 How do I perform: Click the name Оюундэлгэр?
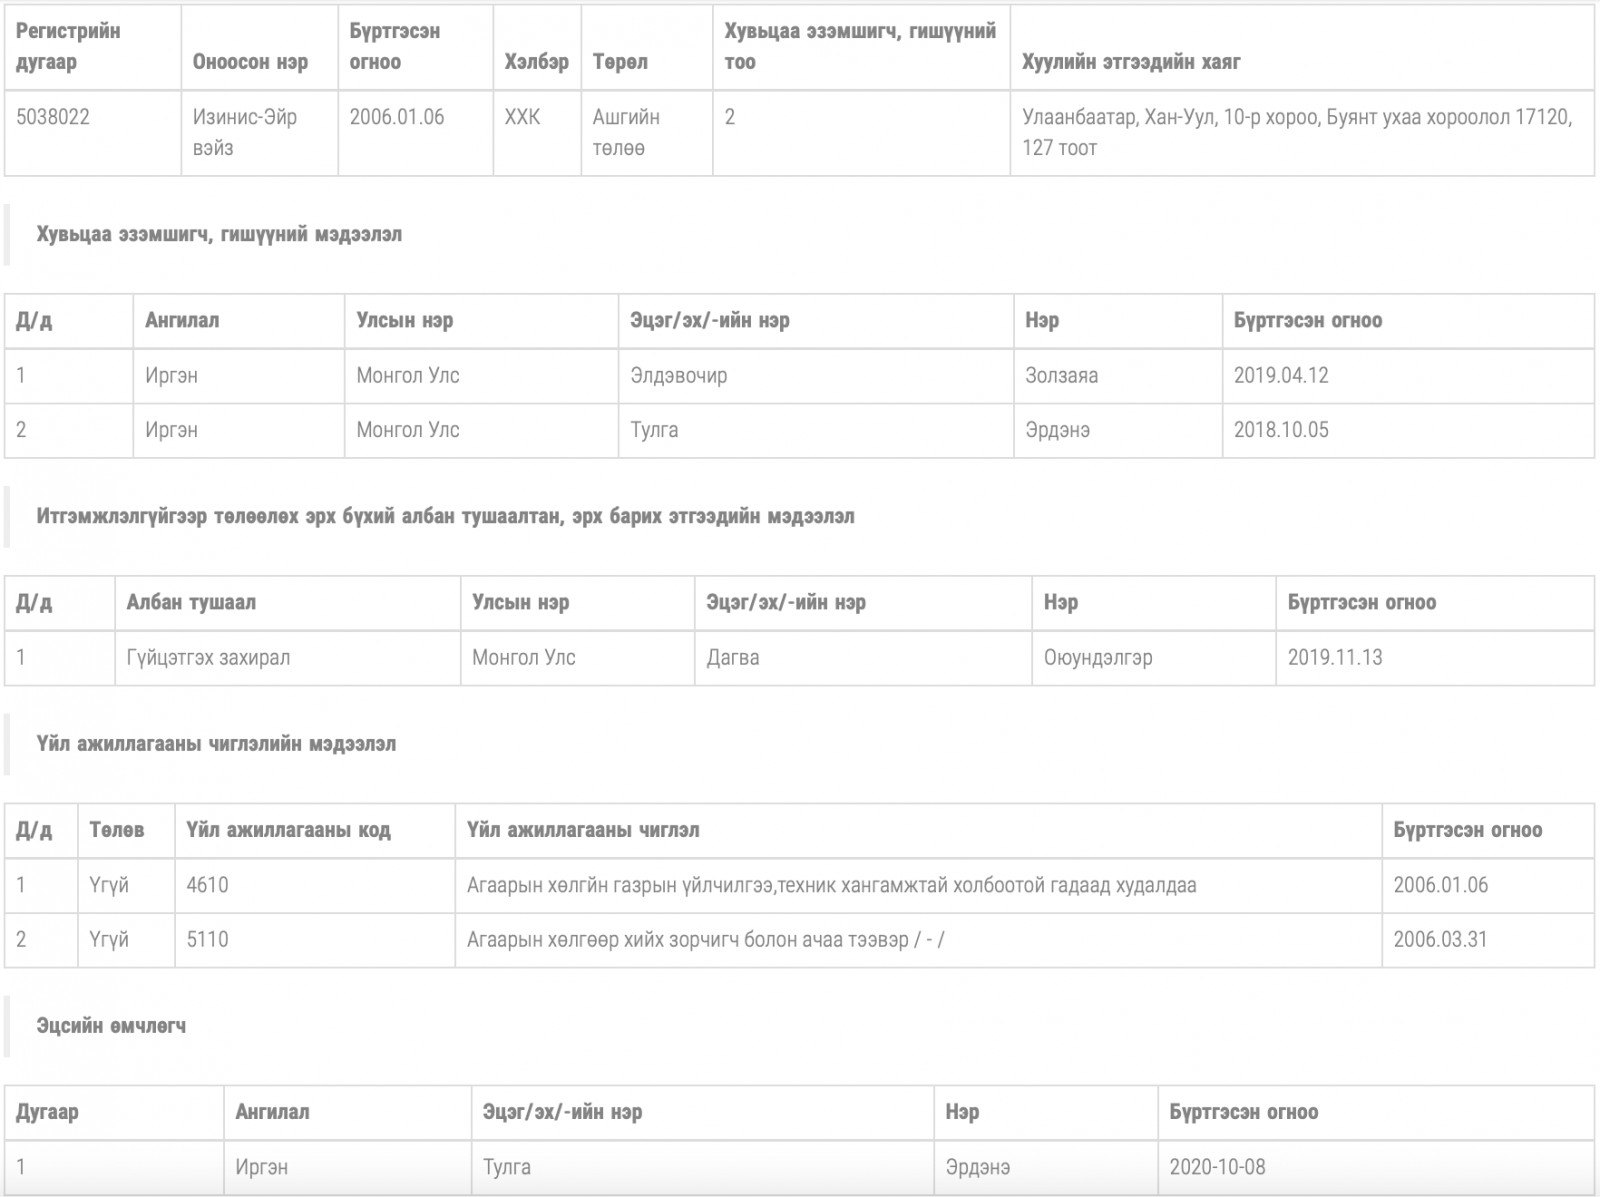pyautogui.click(x=1098, y=658)
